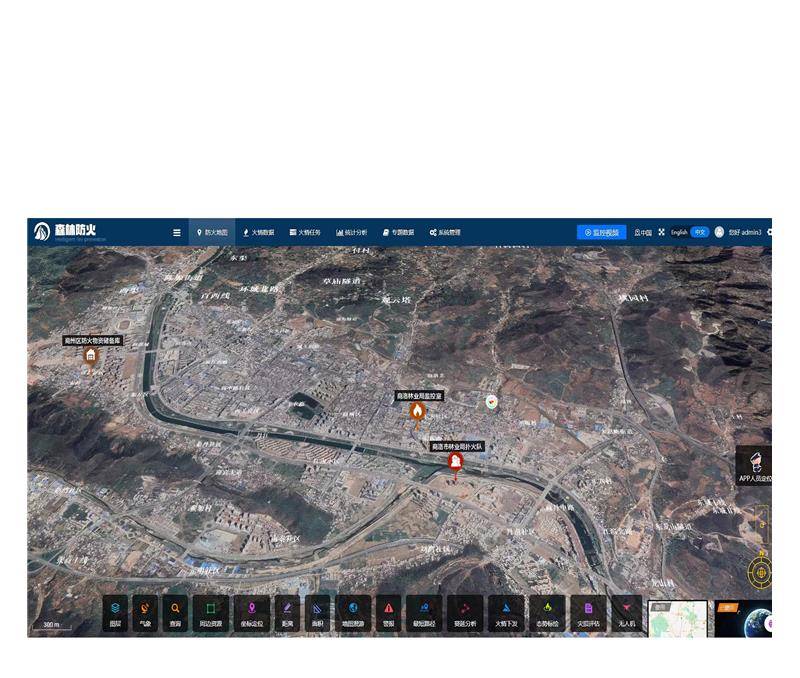Collapse the hamburger navigation menu
The height and width of the screenshot is (678, 800).
pos(177,233)
